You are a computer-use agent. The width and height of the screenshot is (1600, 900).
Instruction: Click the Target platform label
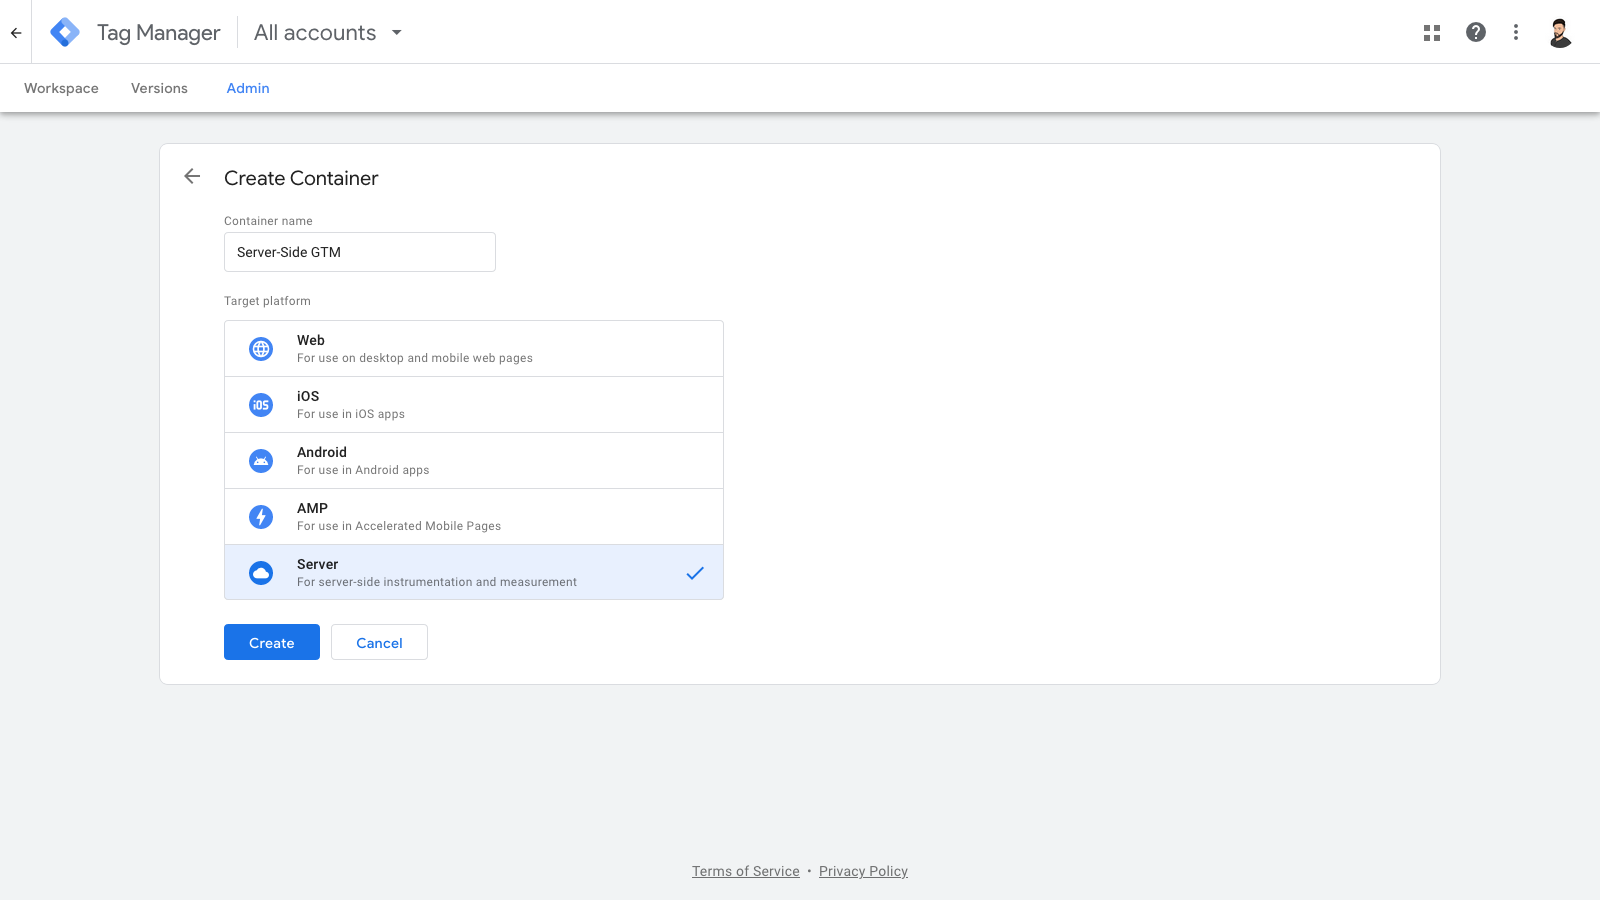tap(267, 301)
